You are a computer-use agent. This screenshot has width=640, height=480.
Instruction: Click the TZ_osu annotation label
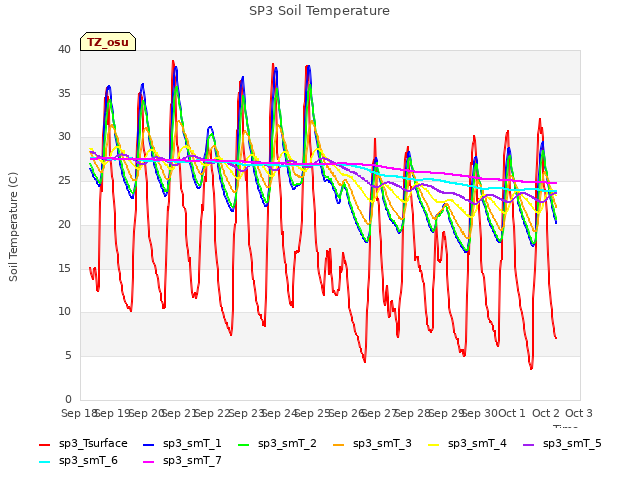coord(108,42)
